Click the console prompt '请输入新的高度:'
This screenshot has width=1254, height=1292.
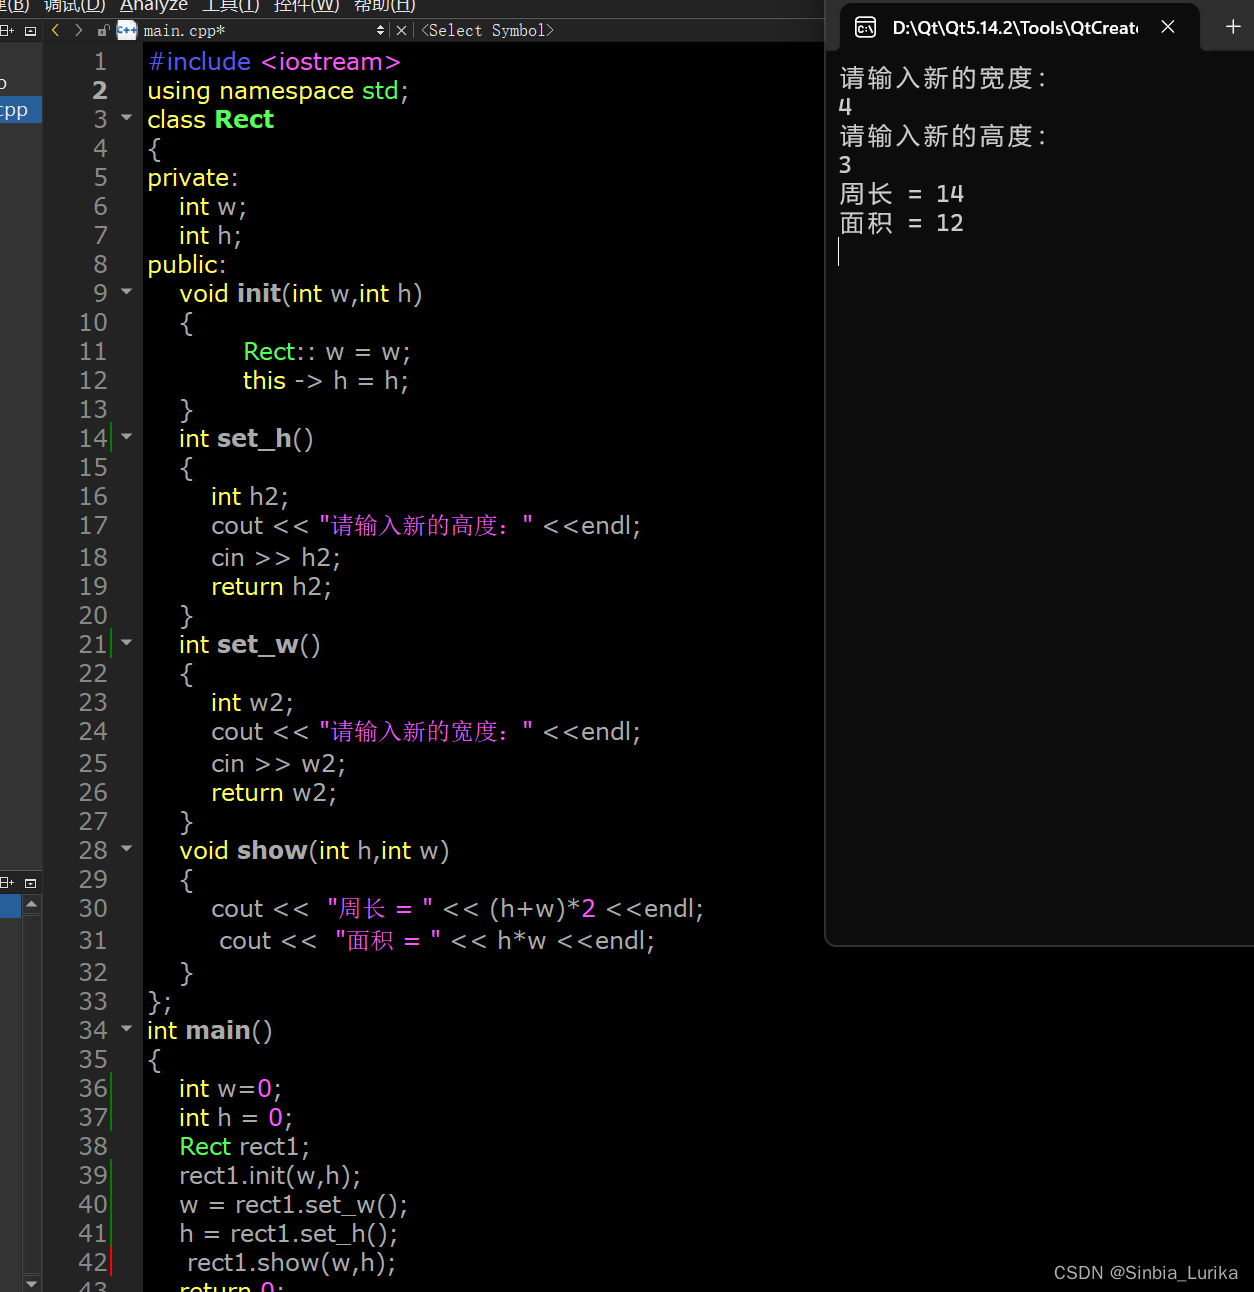(943, 136)
